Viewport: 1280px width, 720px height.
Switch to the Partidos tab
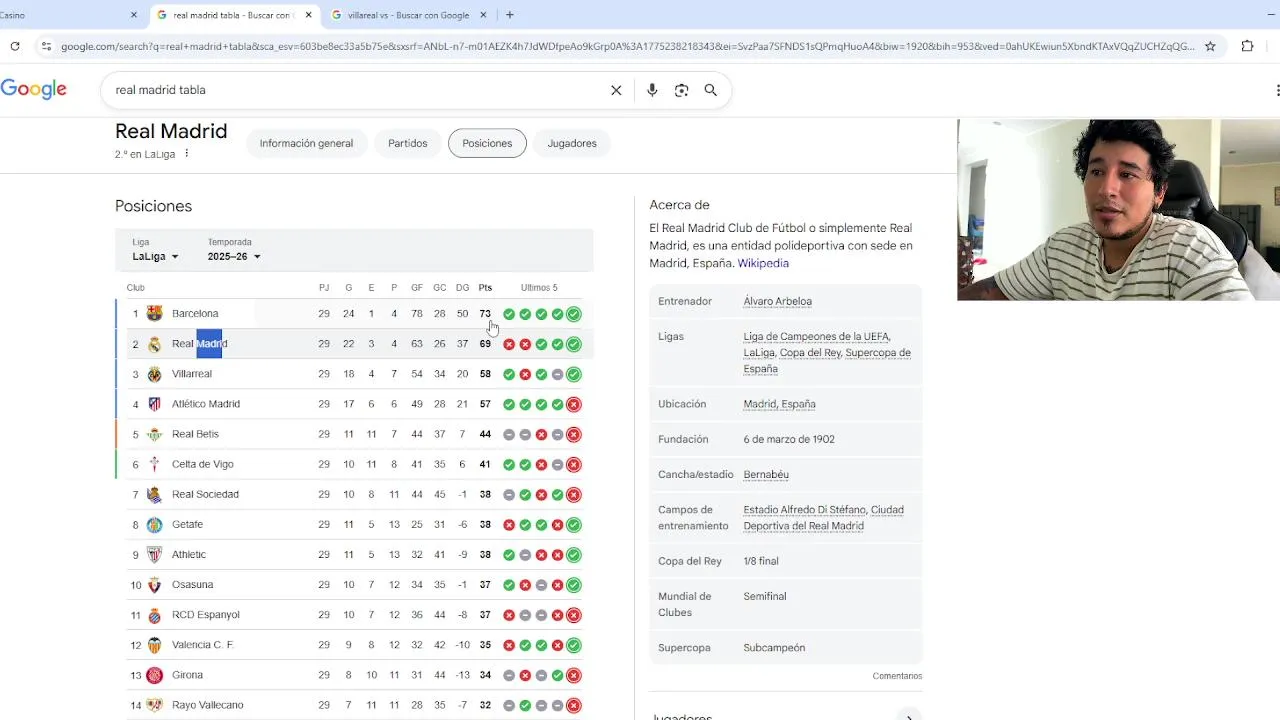[408, 143]
